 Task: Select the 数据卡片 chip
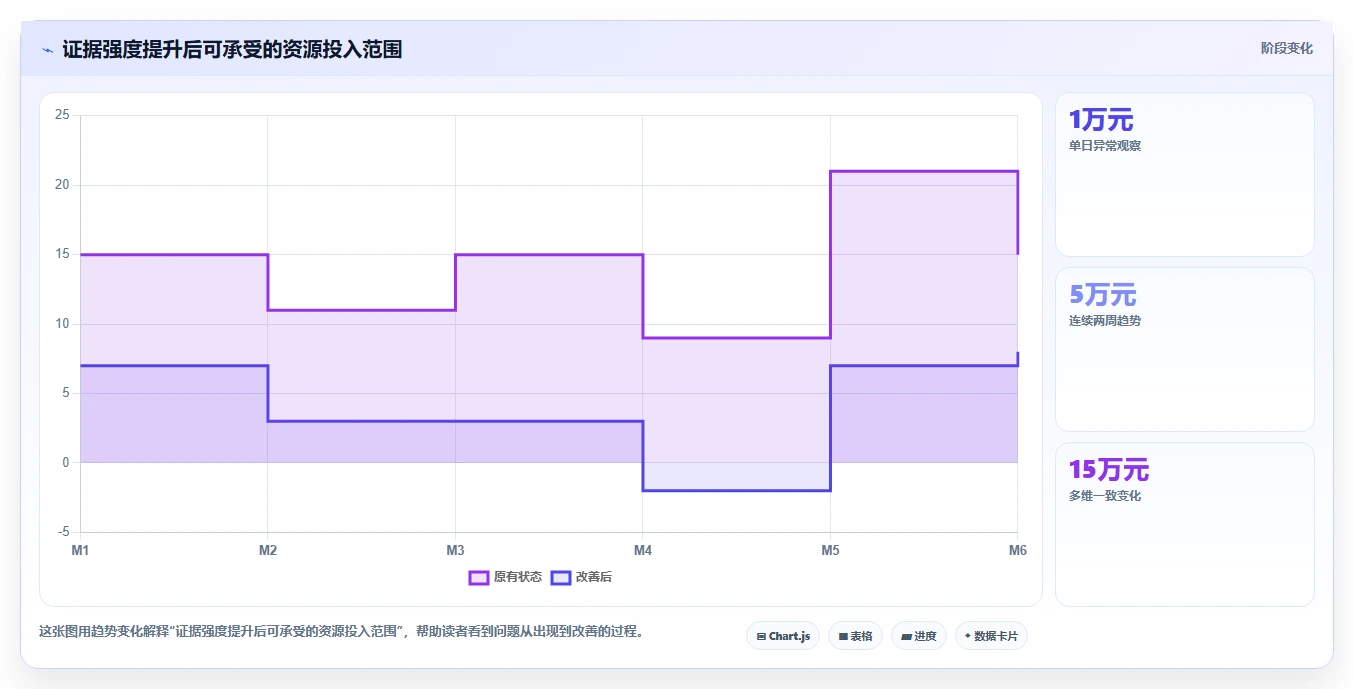[x=991, y=636]
